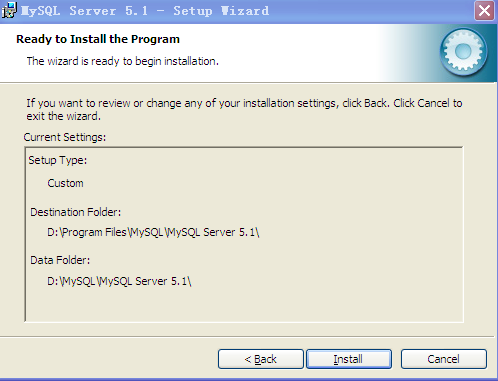Go back with the Back button

pyautogui.click(x=261, y=359)
